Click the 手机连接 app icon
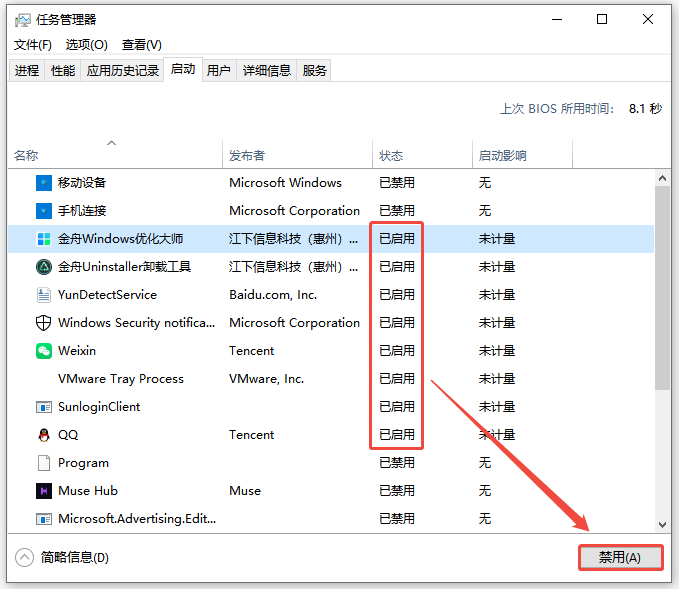Viewport: 679px width, 589px height. coord(43,211)
